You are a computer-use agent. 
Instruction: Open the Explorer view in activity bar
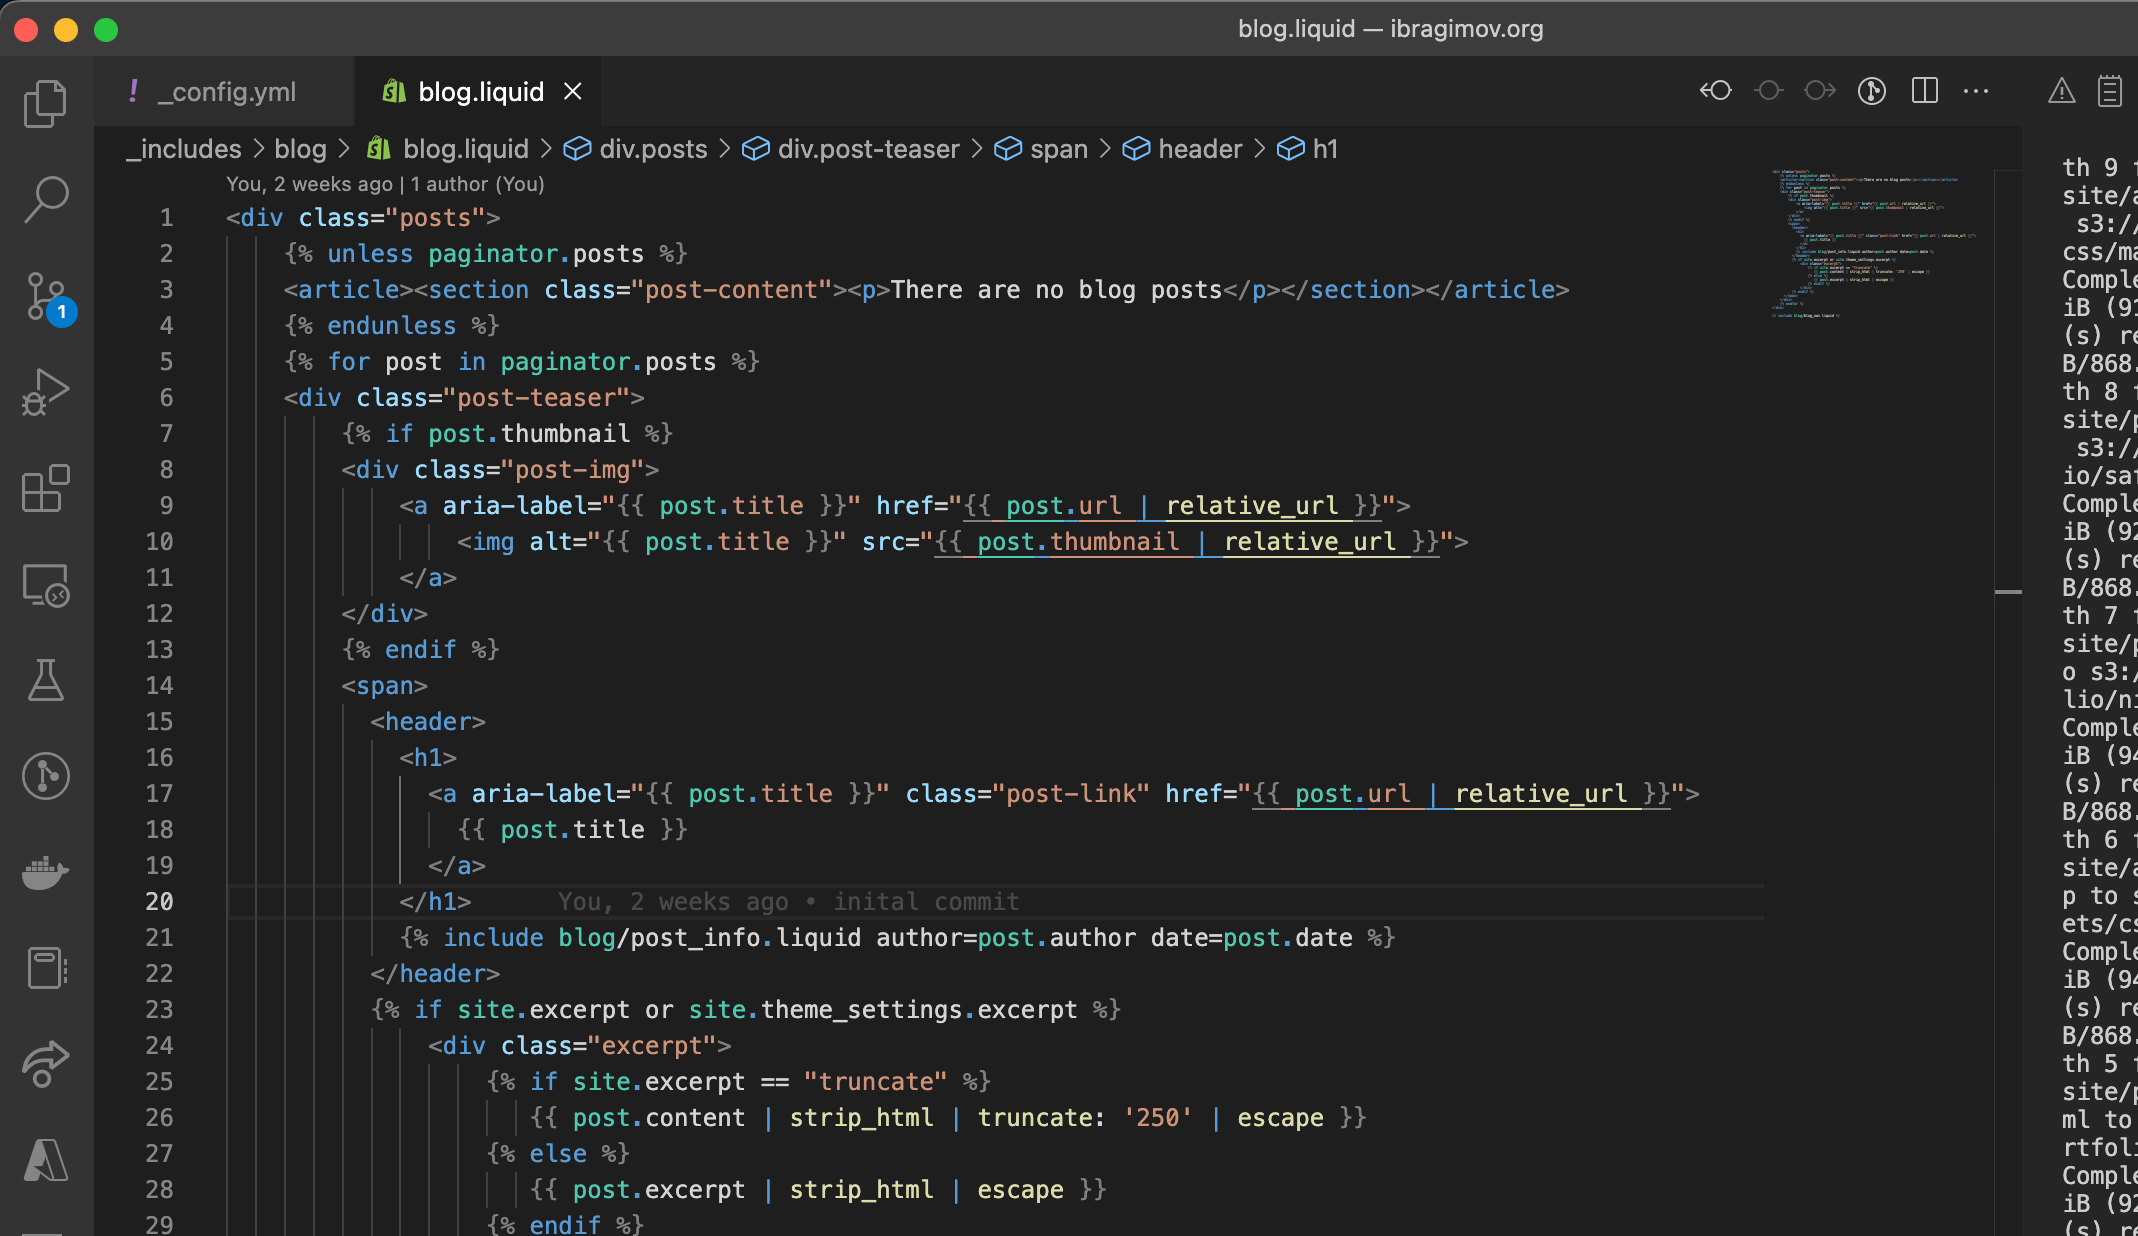coord(45,103)
